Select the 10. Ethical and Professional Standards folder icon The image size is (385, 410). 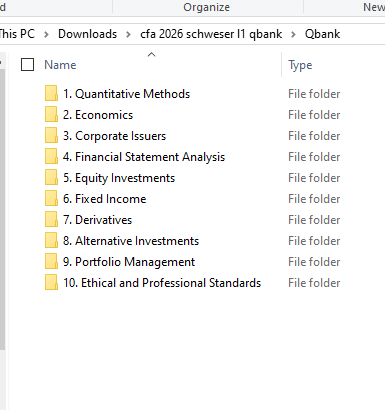[x=51, y=282]
